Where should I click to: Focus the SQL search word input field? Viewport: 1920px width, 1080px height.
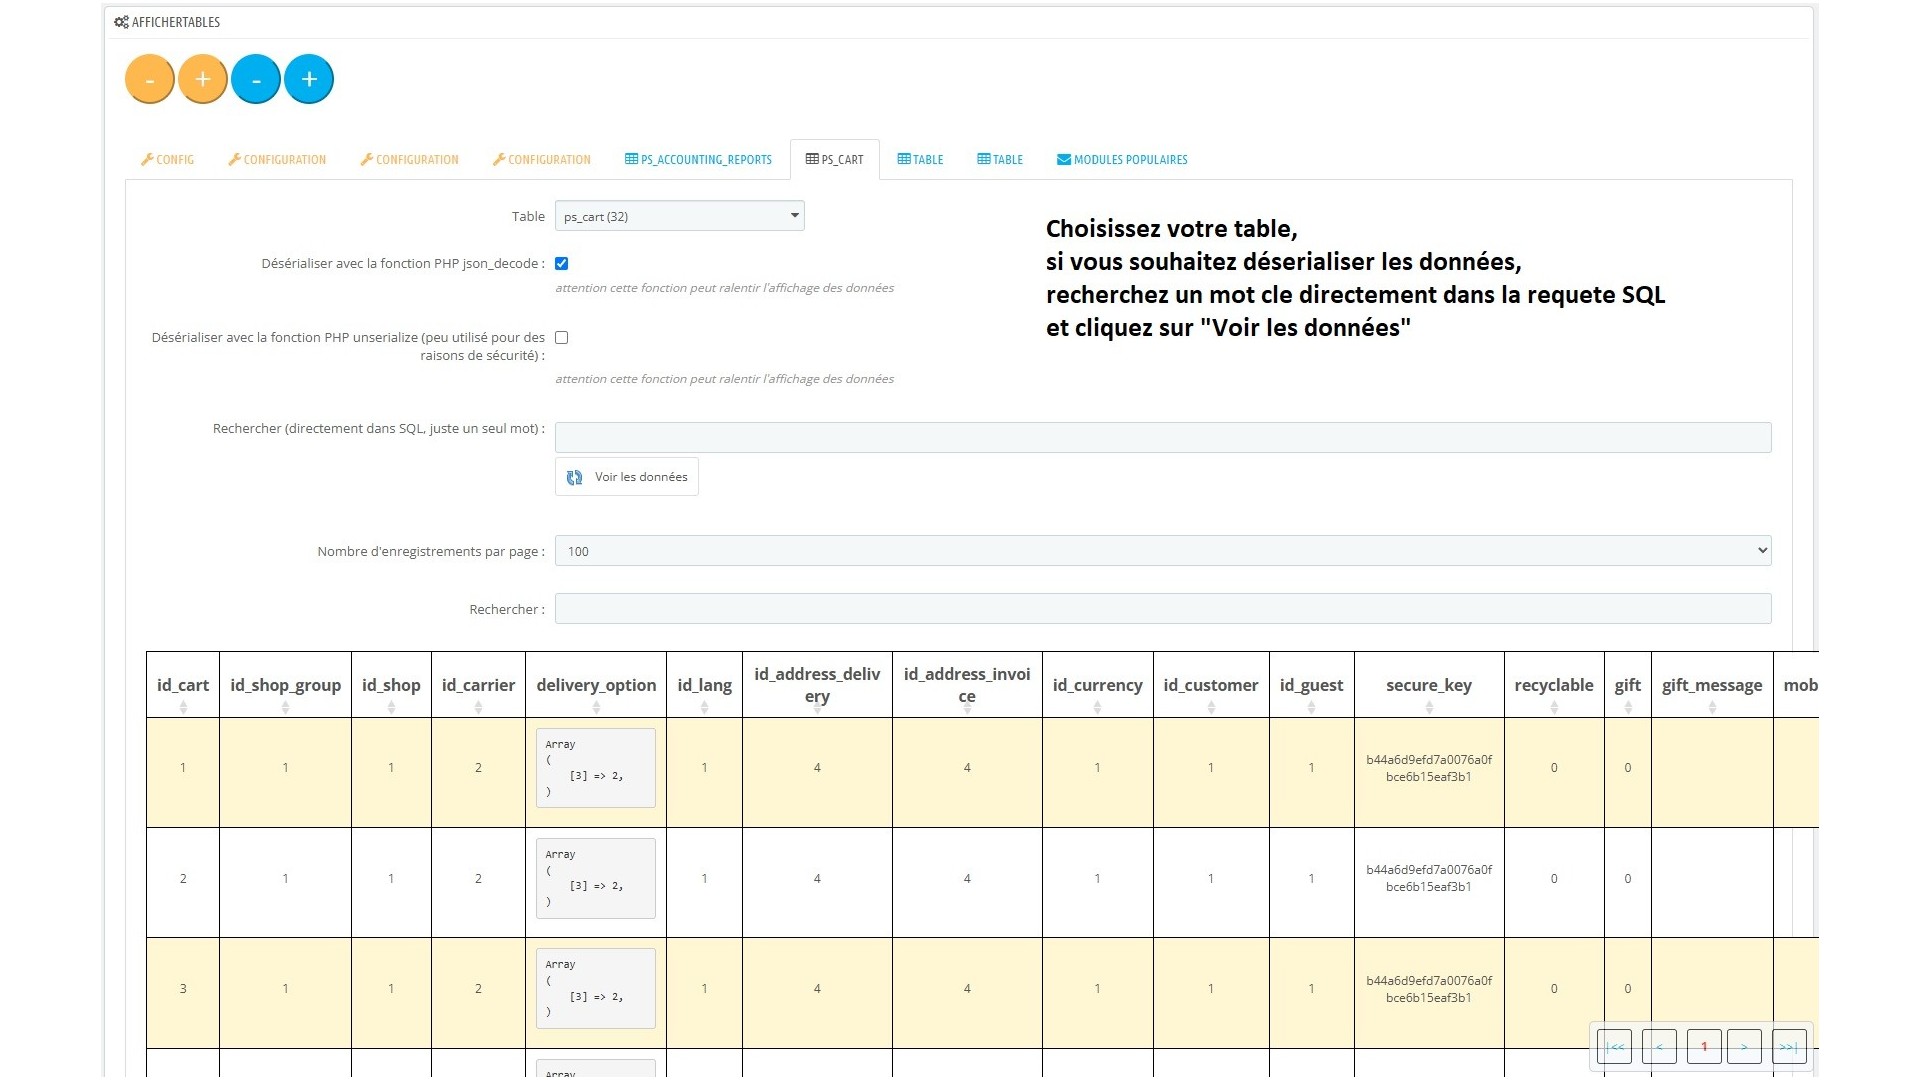pos(1163,437)
